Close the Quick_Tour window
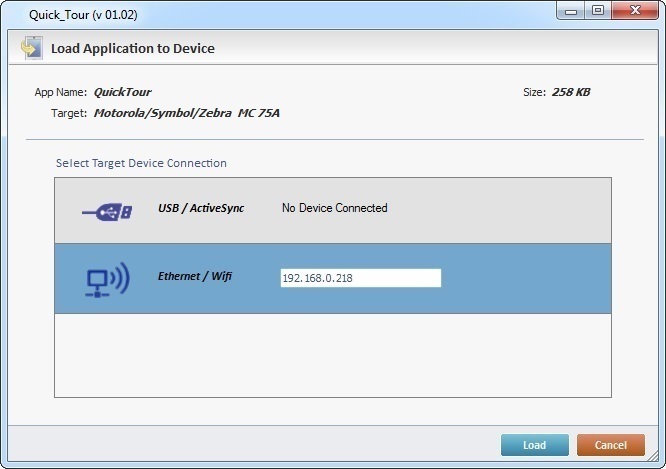 coord(635,11)
